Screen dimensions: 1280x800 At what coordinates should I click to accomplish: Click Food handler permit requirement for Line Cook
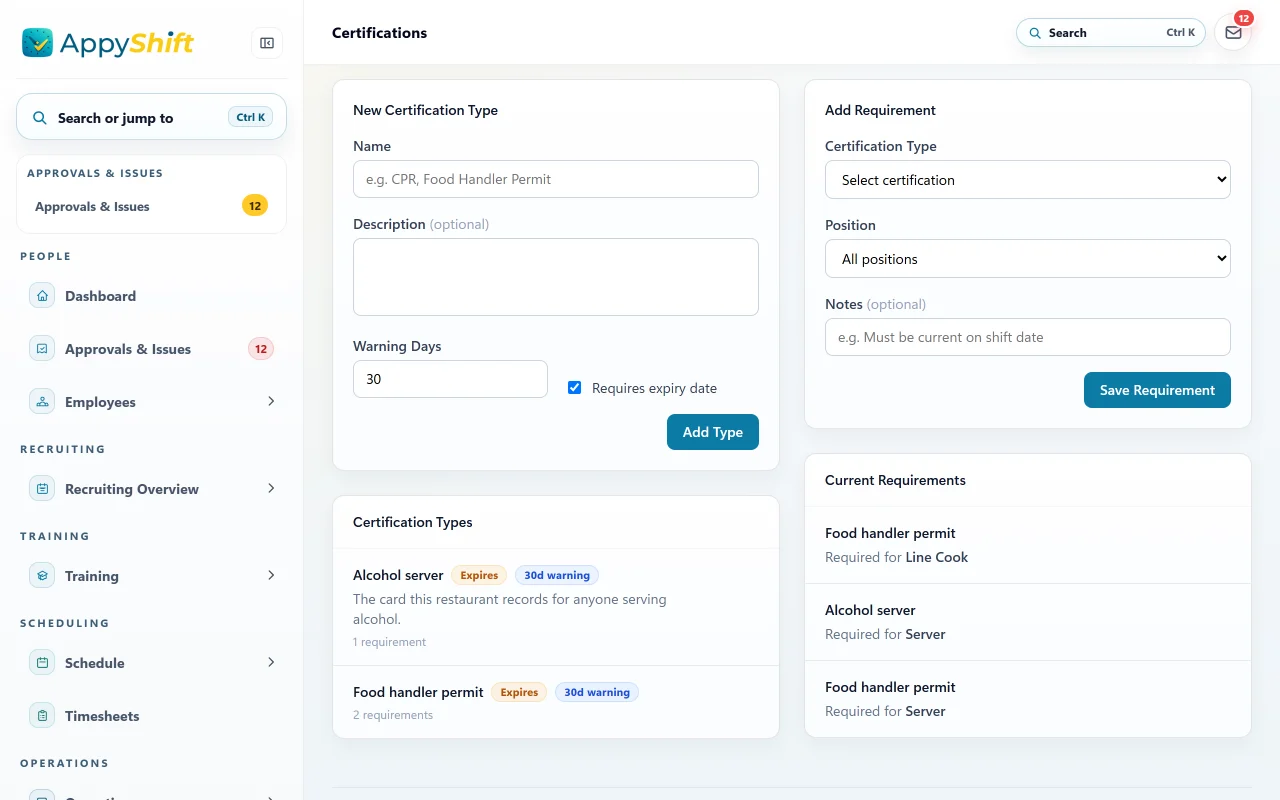[x=1027, y=545]
